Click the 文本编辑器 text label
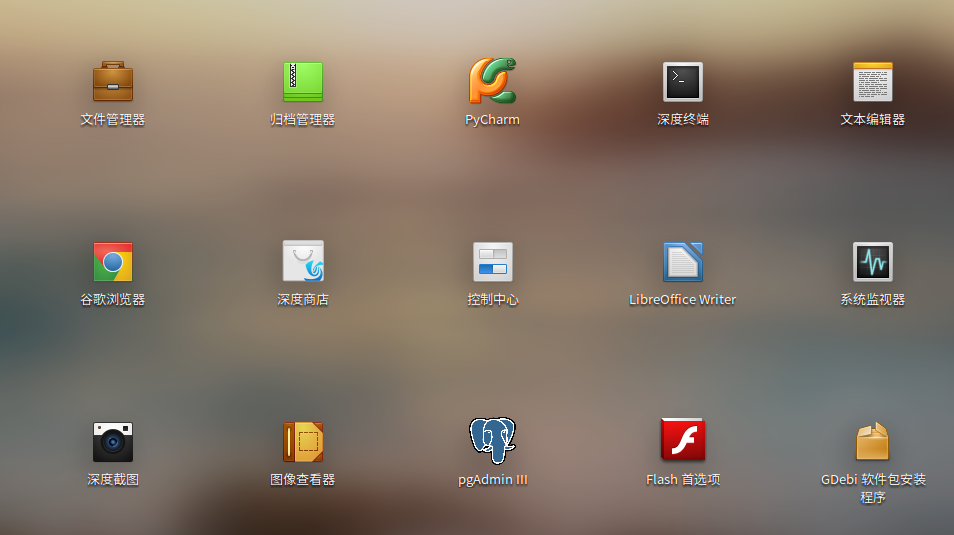954x535 pixels. (x=872, y=119)
